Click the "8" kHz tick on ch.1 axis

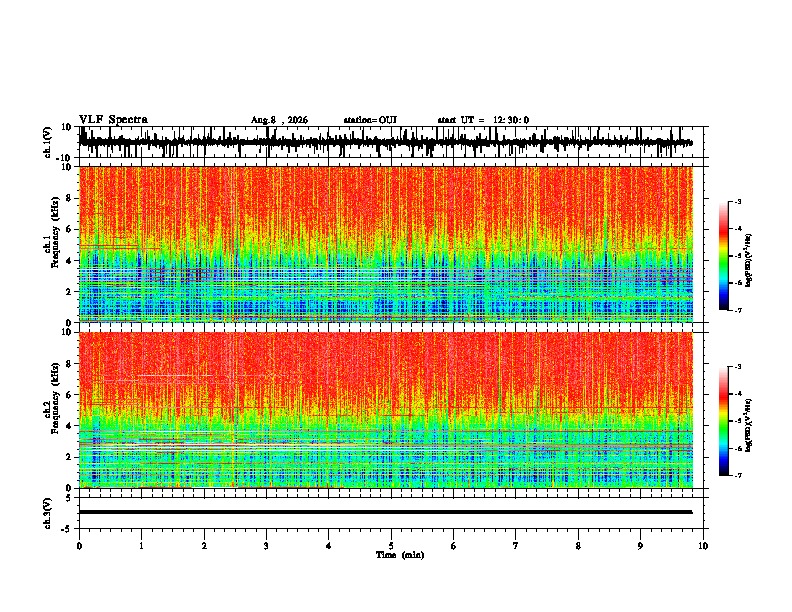tap(70, 198)
